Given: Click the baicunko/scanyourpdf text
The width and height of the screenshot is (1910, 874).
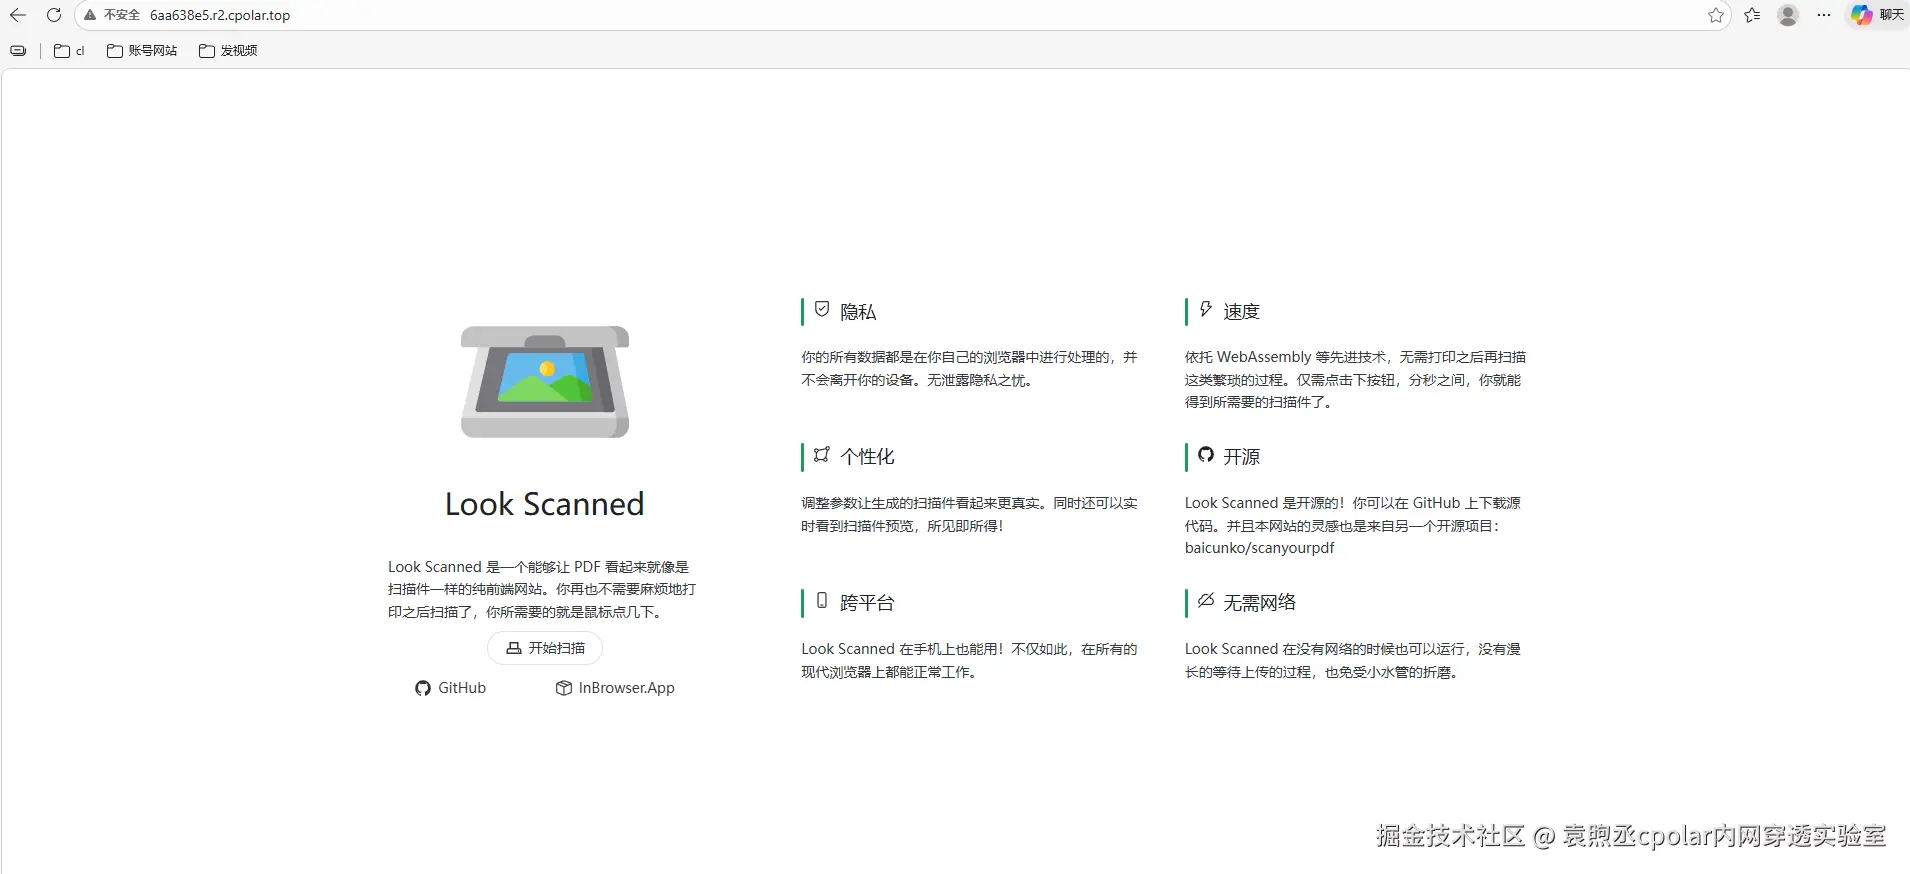Looking at the screenshot, I should click(1260, 548).
